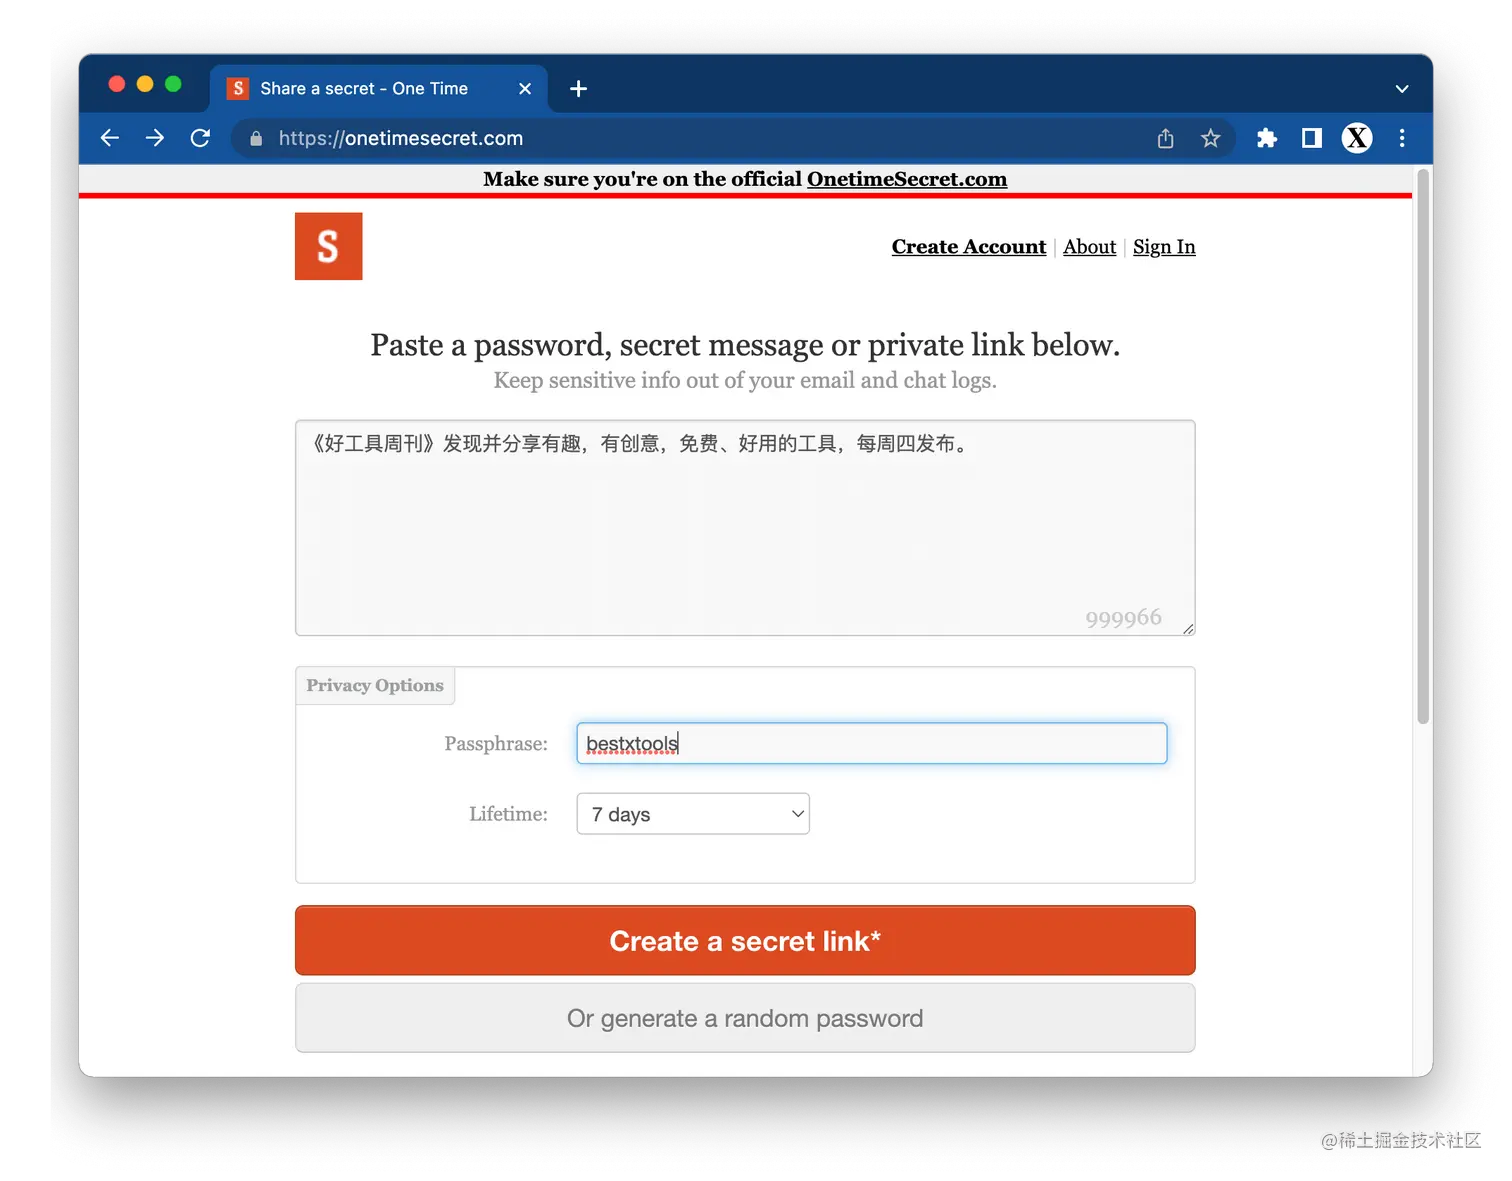
Task: Reload the page with the refresh icon
Action: pyautogui.click(x=200, y=138)
